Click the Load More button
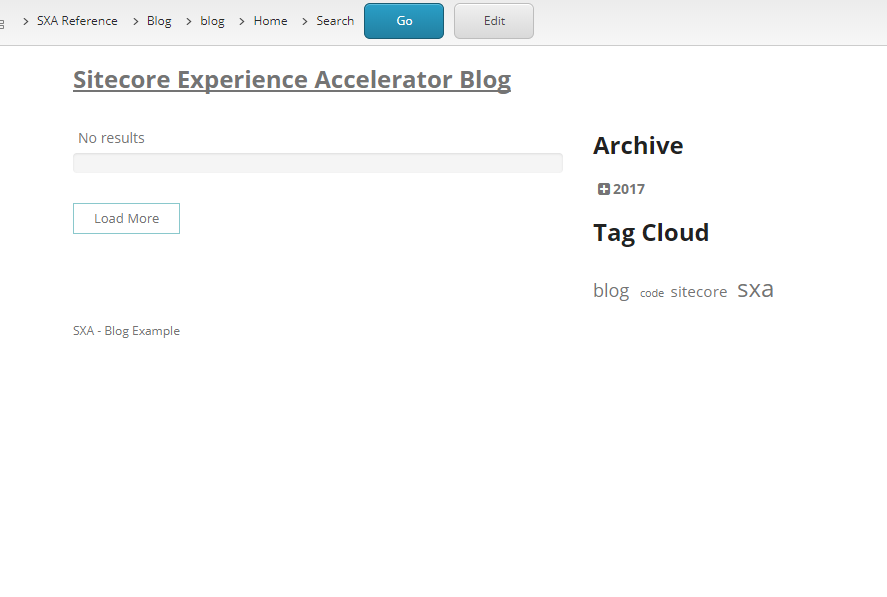 (x=126, y=218)
